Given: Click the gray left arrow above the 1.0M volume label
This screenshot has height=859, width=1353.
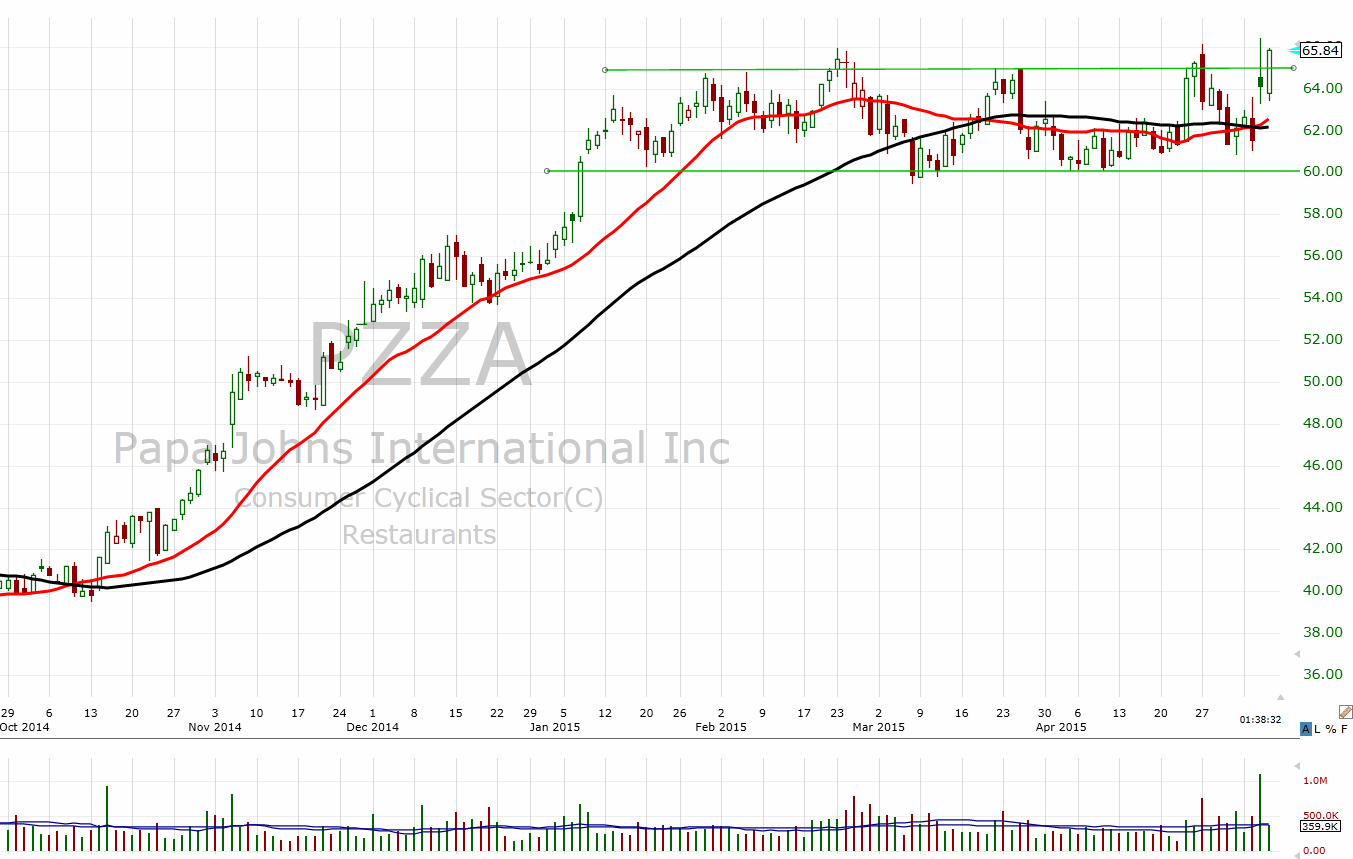Looking at the screenshot, I should (1297, 765).
